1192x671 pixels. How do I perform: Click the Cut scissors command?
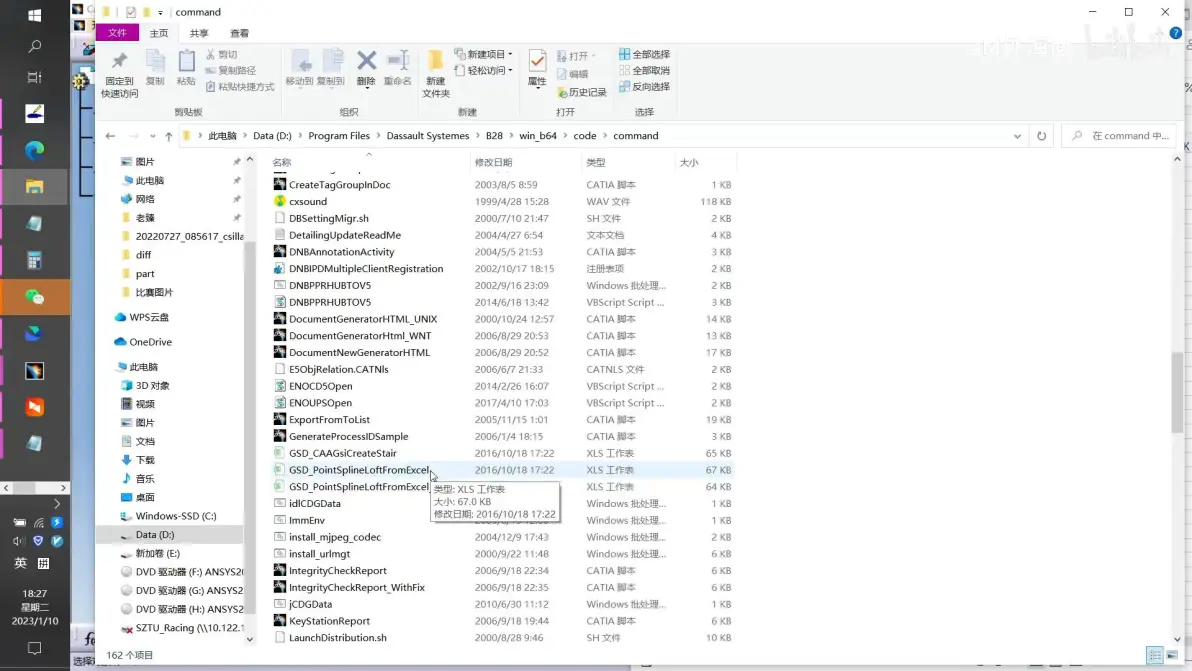click(221, 55)
